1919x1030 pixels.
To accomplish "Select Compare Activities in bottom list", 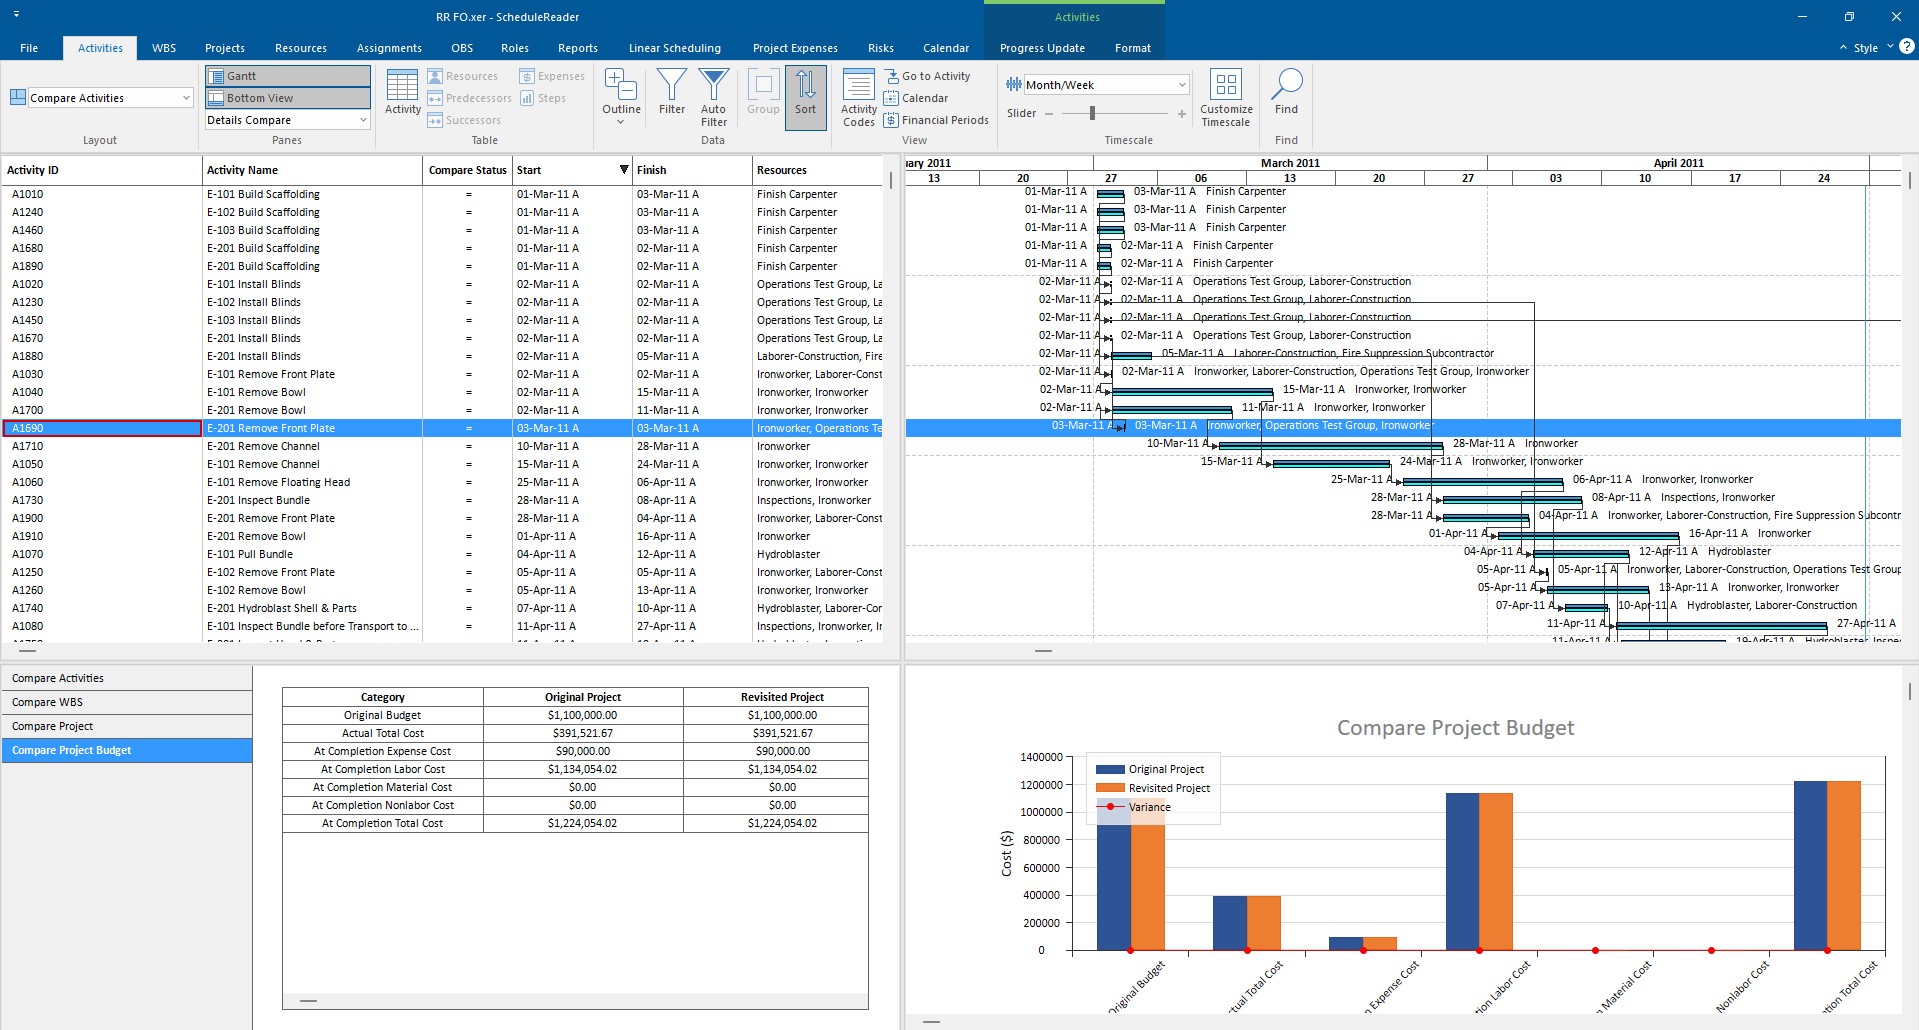I will pos(127,678).
